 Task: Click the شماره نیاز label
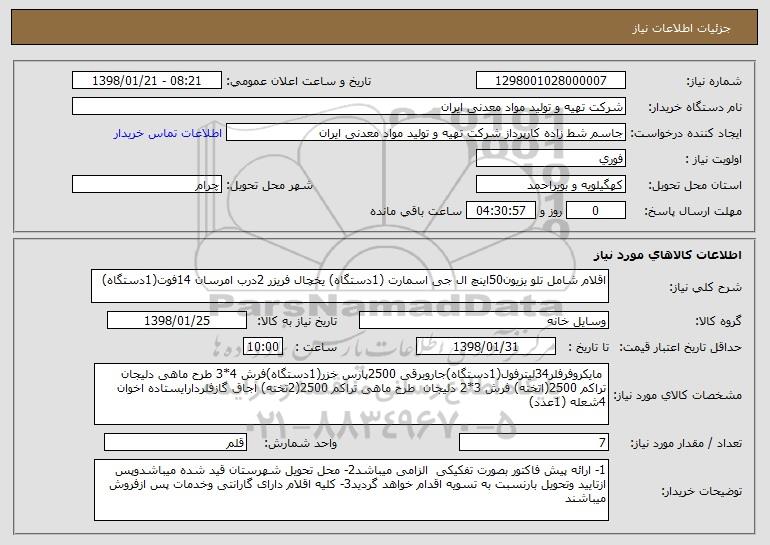714,81
